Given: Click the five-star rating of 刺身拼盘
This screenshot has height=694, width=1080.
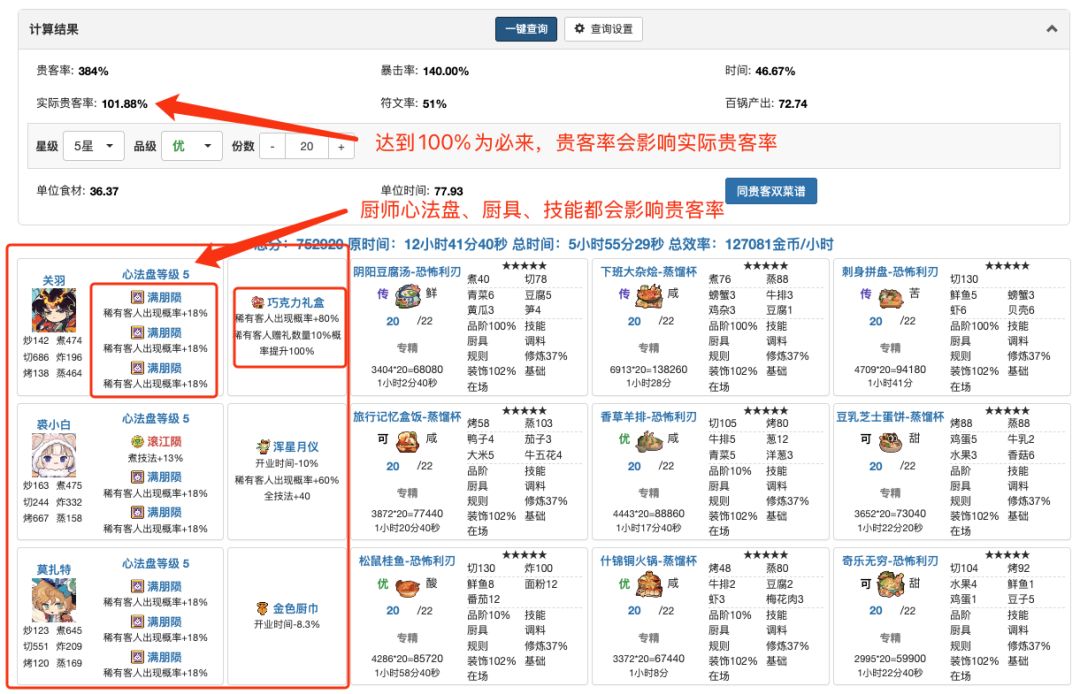Looking at the screenshot, I should (1007, 266).
